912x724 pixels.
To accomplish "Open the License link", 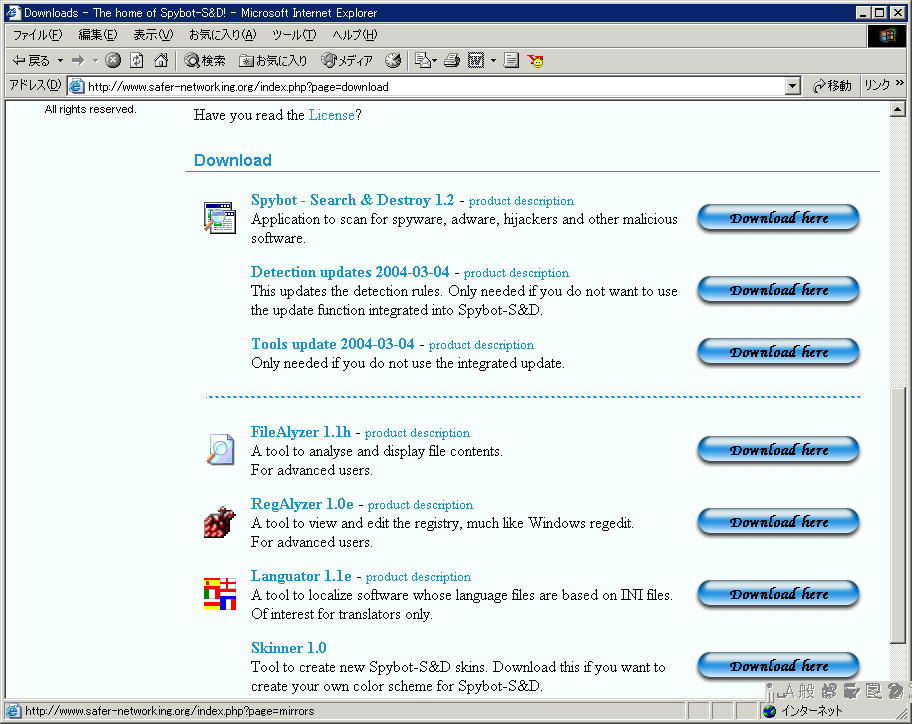I will tap(331, 115).
